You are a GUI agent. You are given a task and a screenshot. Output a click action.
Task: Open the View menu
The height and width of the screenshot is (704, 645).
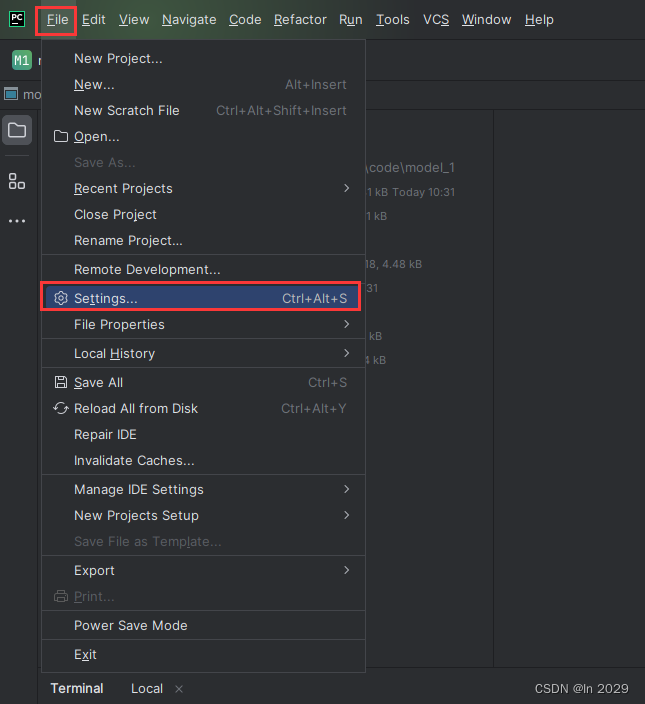[134, 20]
